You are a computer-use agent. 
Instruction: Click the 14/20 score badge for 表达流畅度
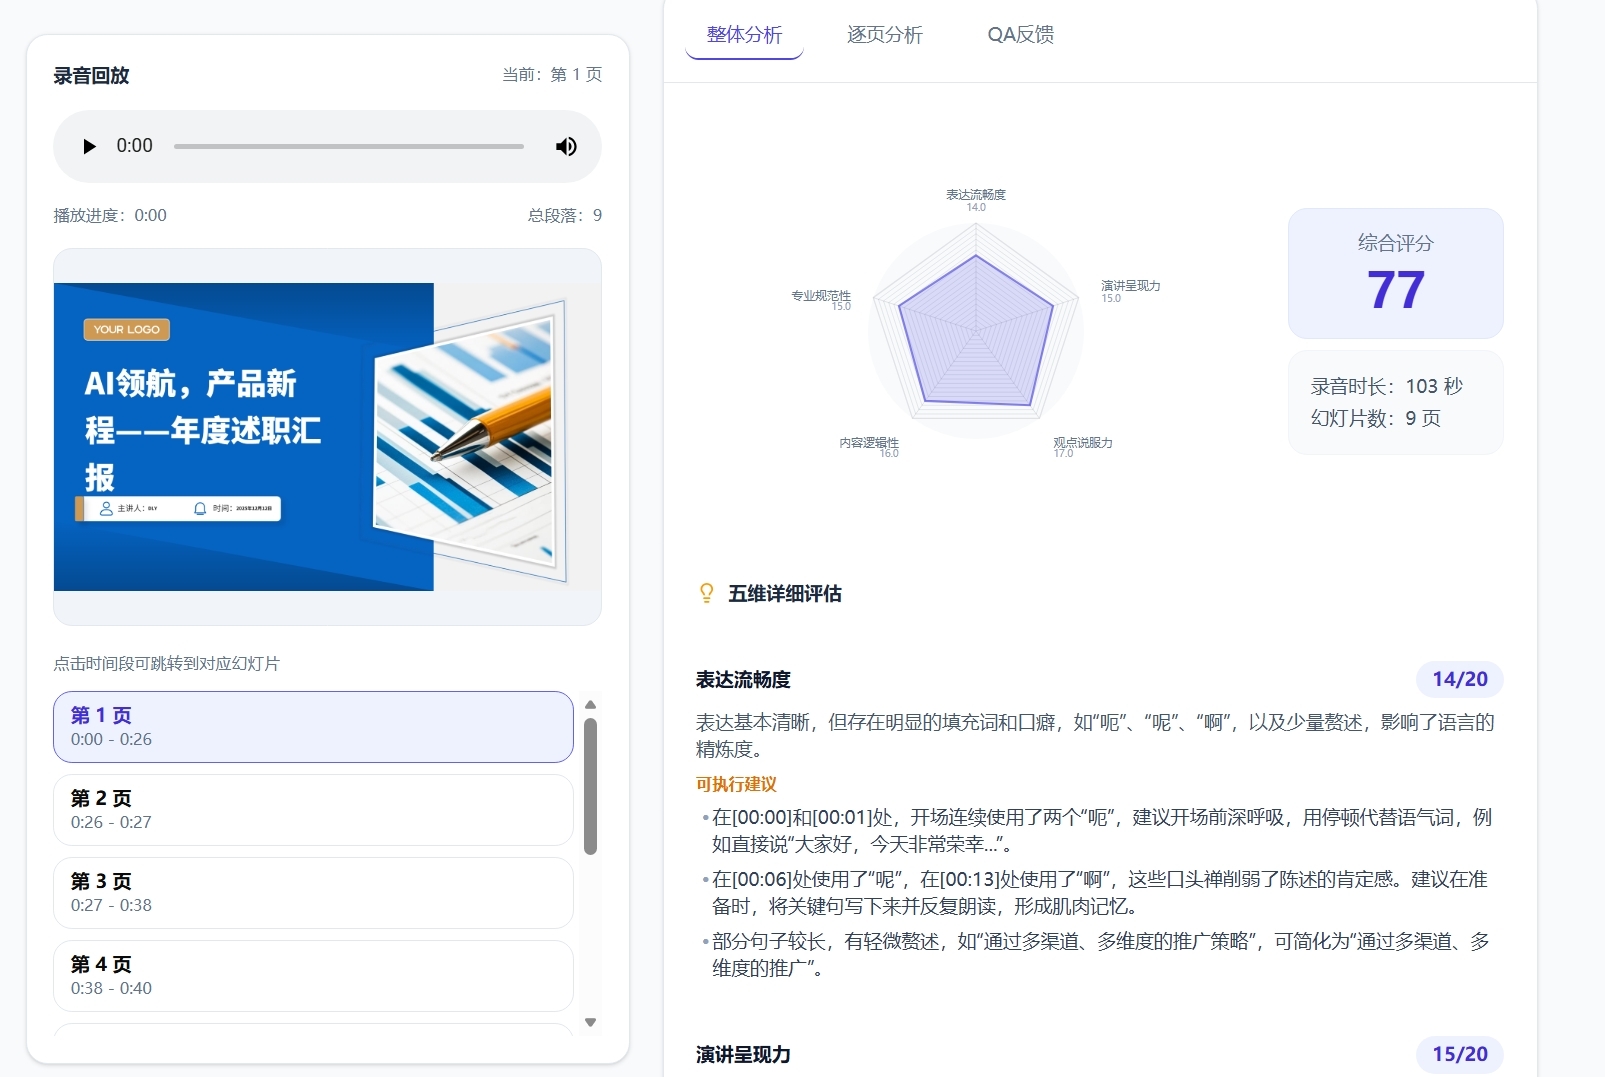[x=1461, y=679]
